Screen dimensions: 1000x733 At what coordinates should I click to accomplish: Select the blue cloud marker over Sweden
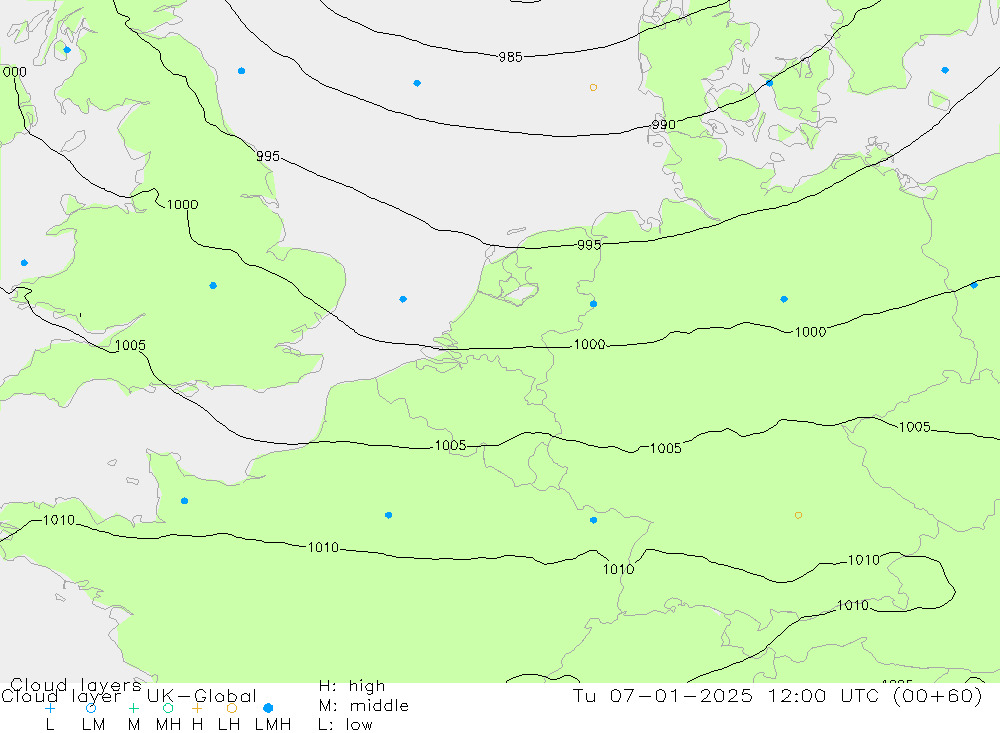click(x=945, y=70)
